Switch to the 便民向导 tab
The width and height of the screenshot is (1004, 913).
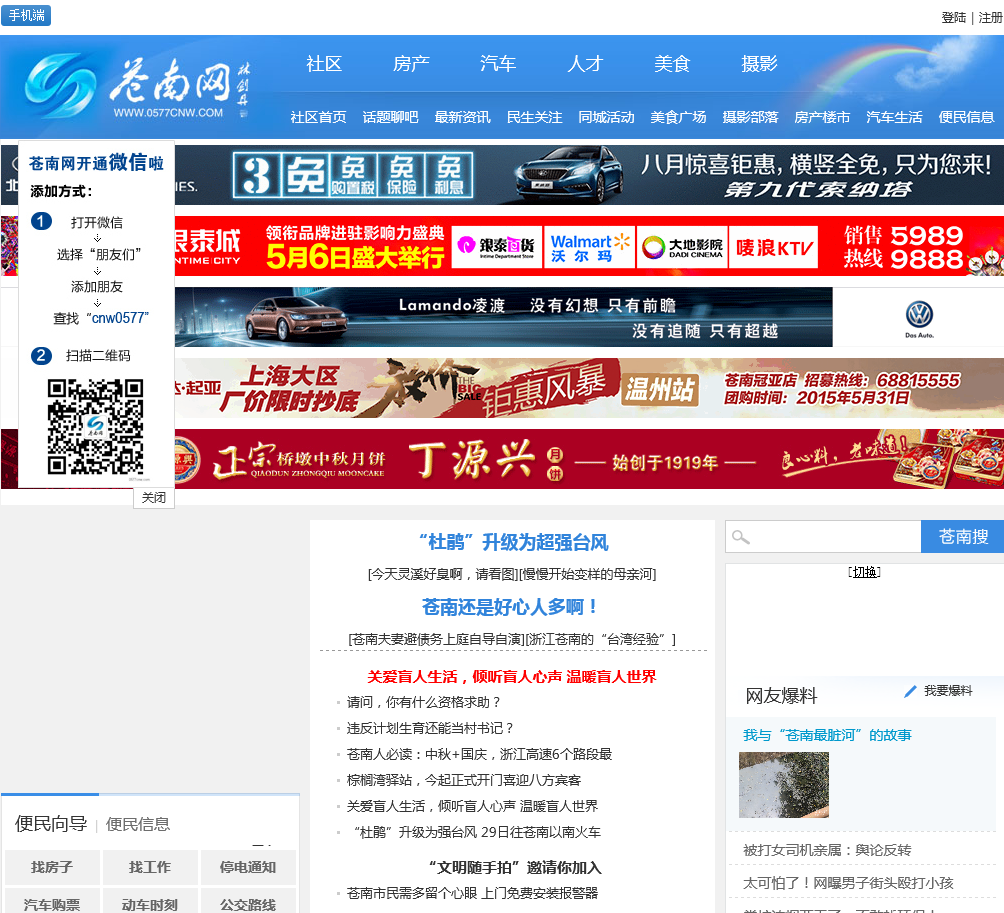pos(51,823)
